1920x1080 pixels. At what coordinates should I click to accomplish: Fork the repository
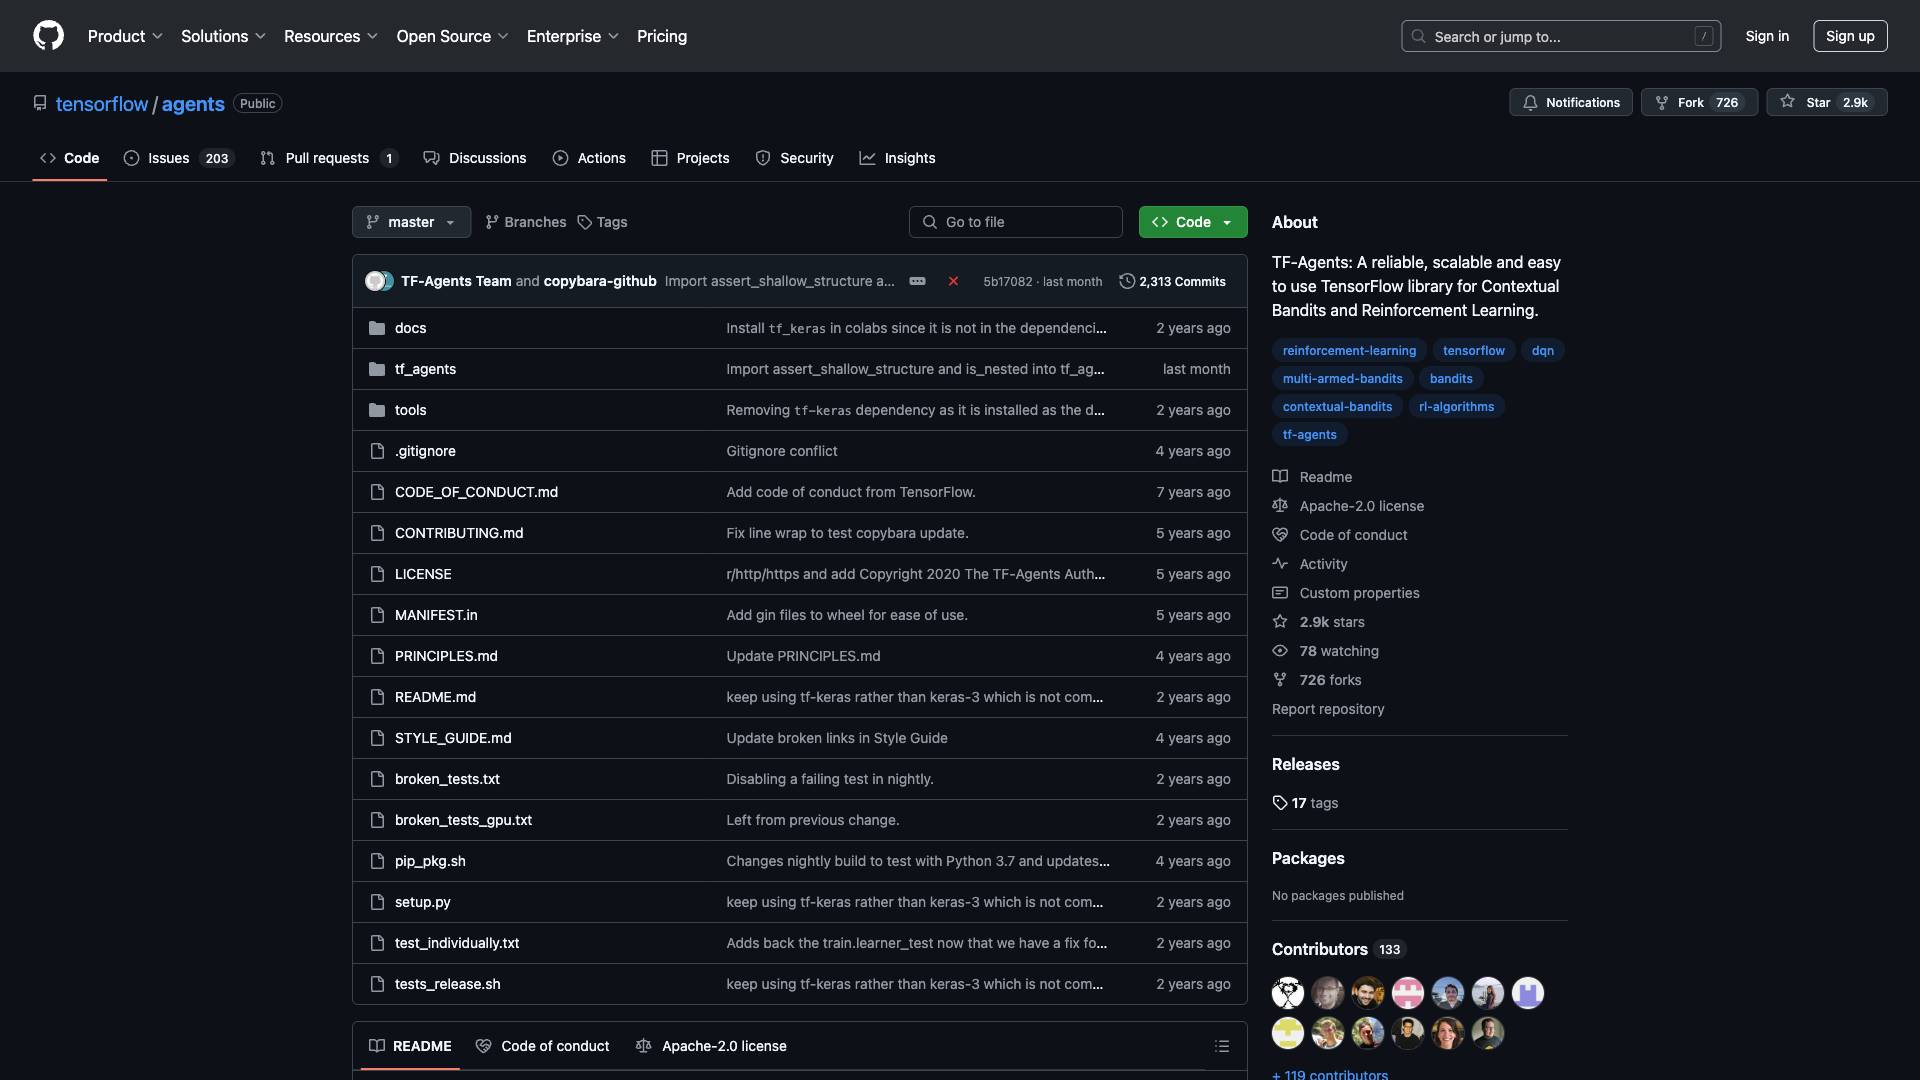point(1689,103)
